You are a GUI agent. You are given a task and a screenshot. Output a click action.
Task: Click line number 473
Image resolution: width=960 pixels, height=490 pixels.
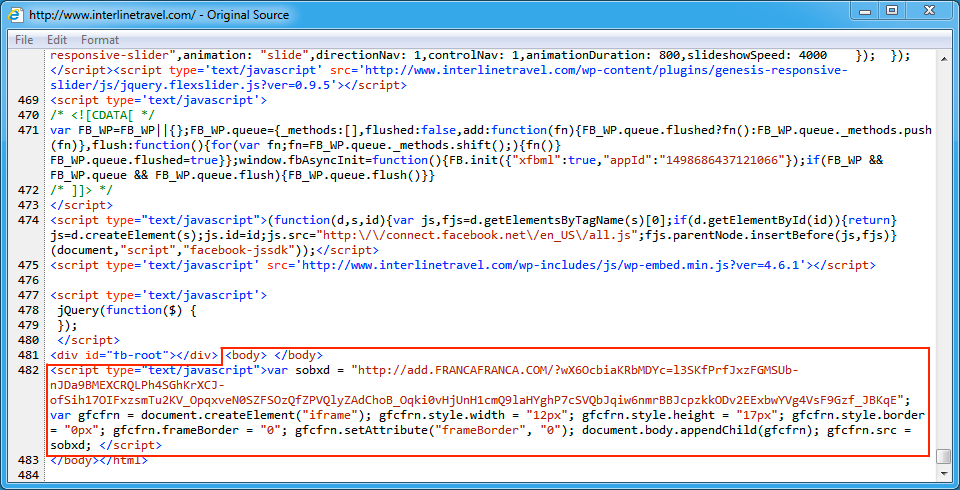pos(28,205)
